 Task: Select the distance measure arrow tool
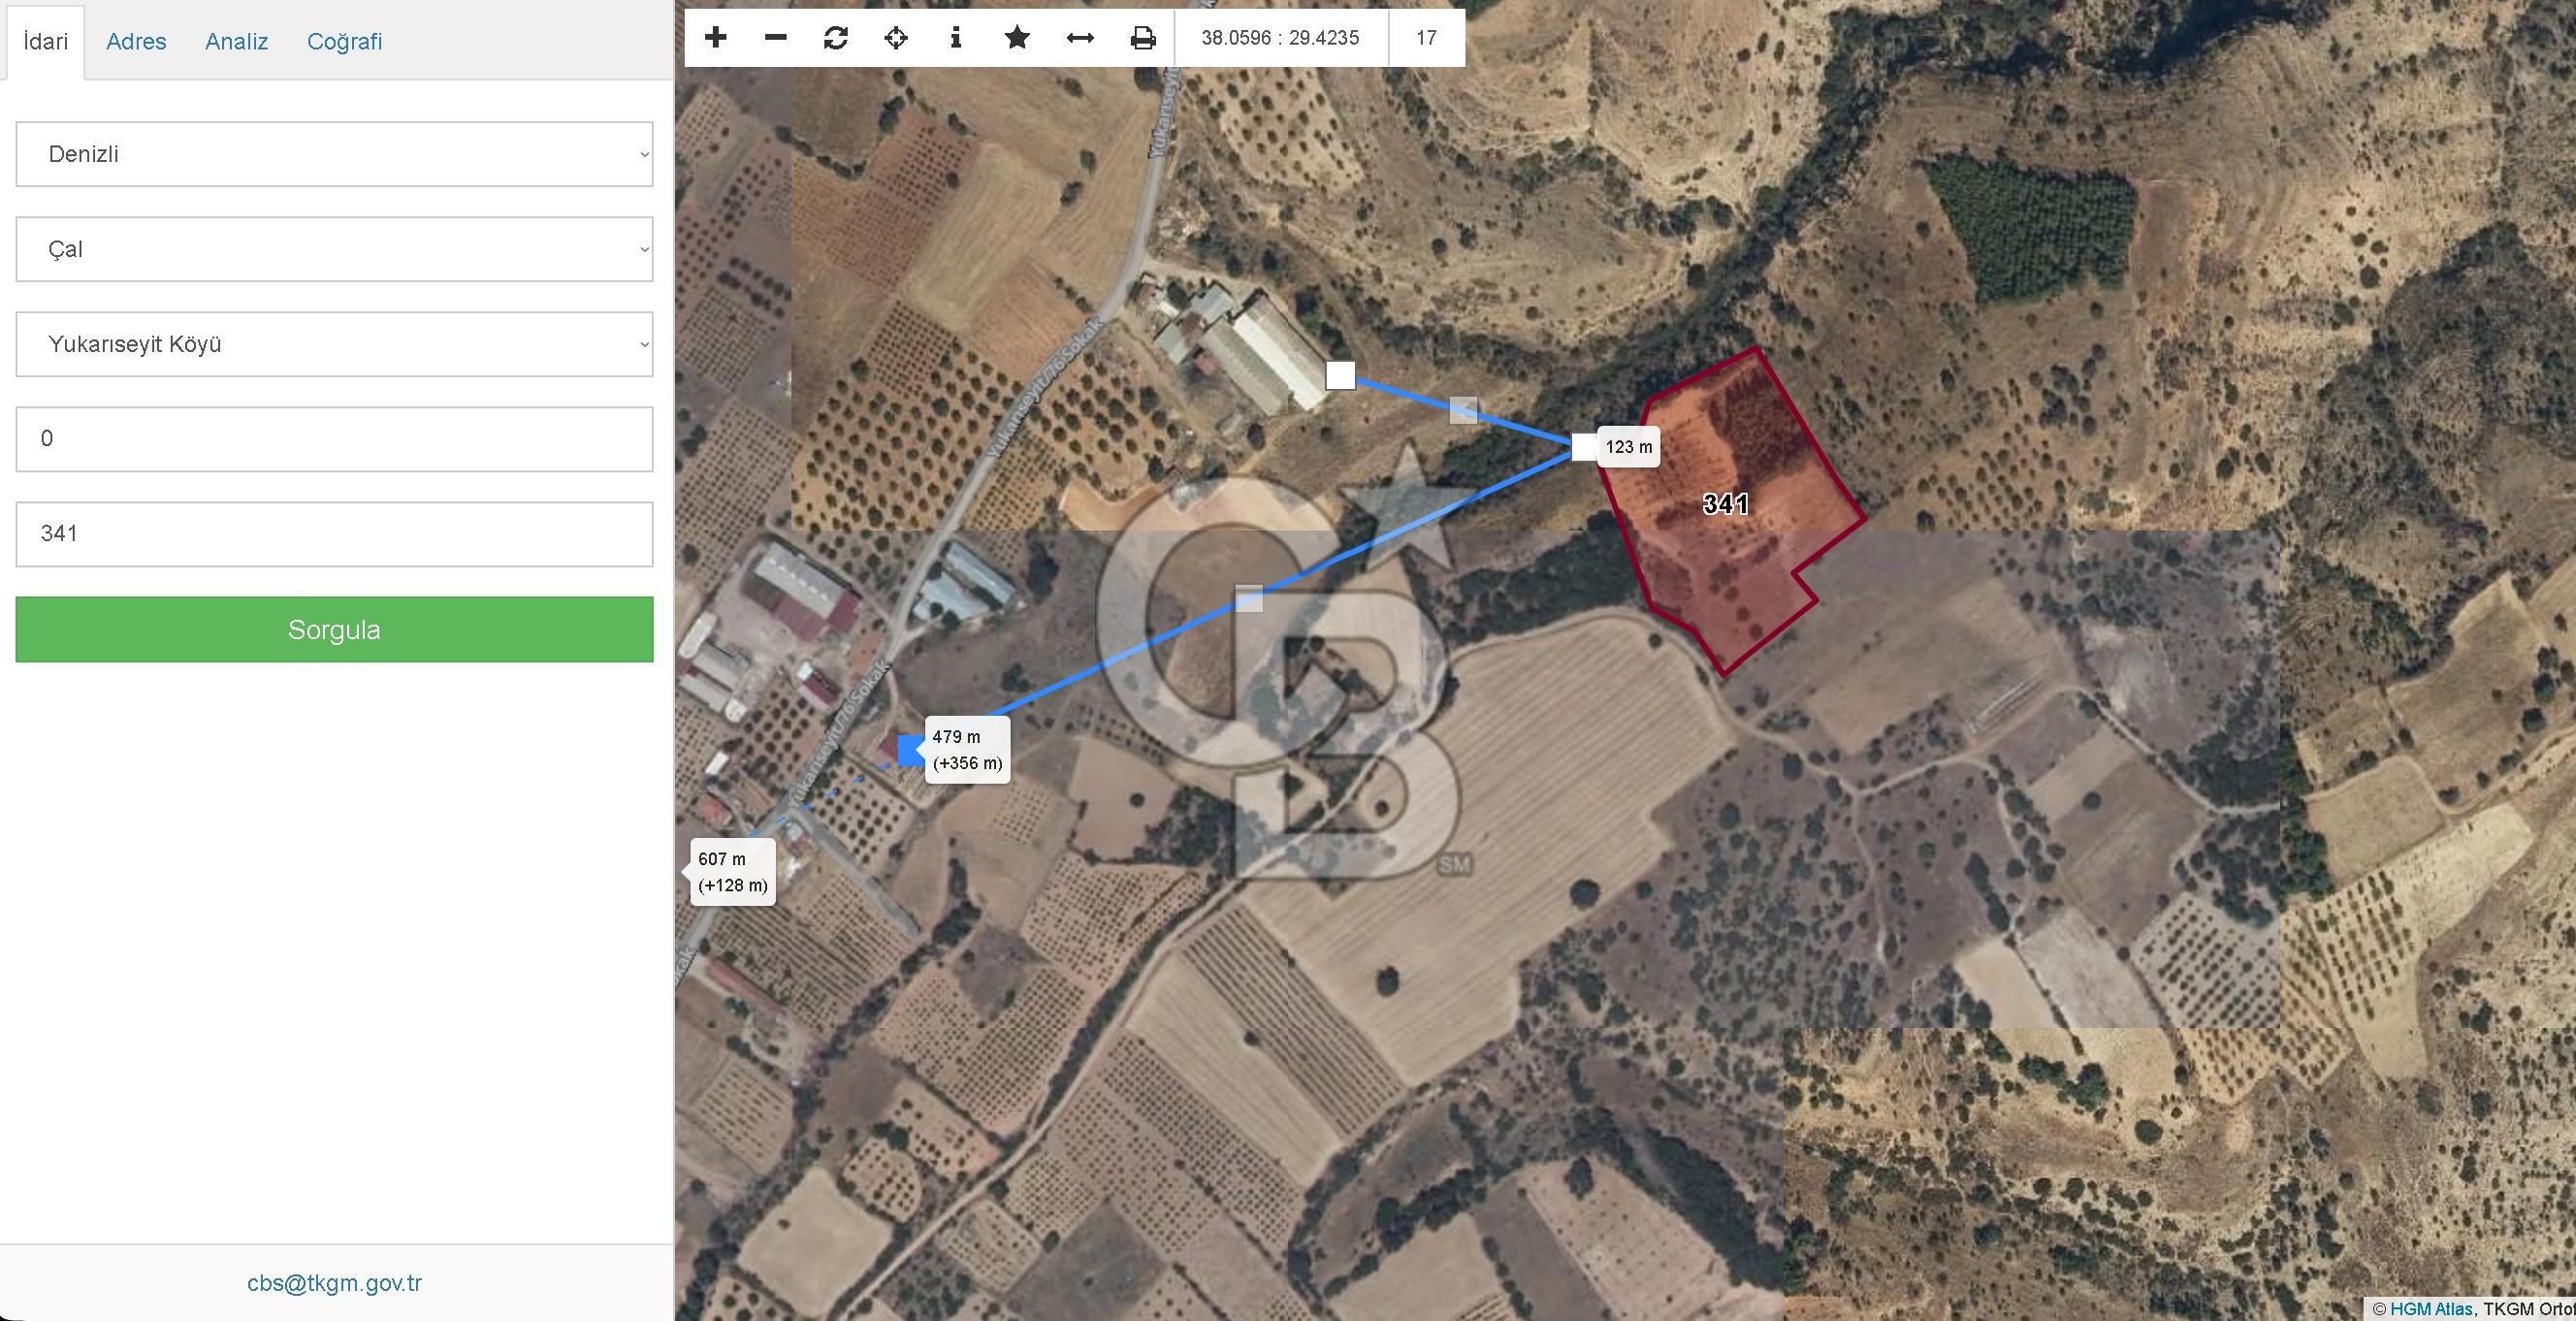(1080, 38)
